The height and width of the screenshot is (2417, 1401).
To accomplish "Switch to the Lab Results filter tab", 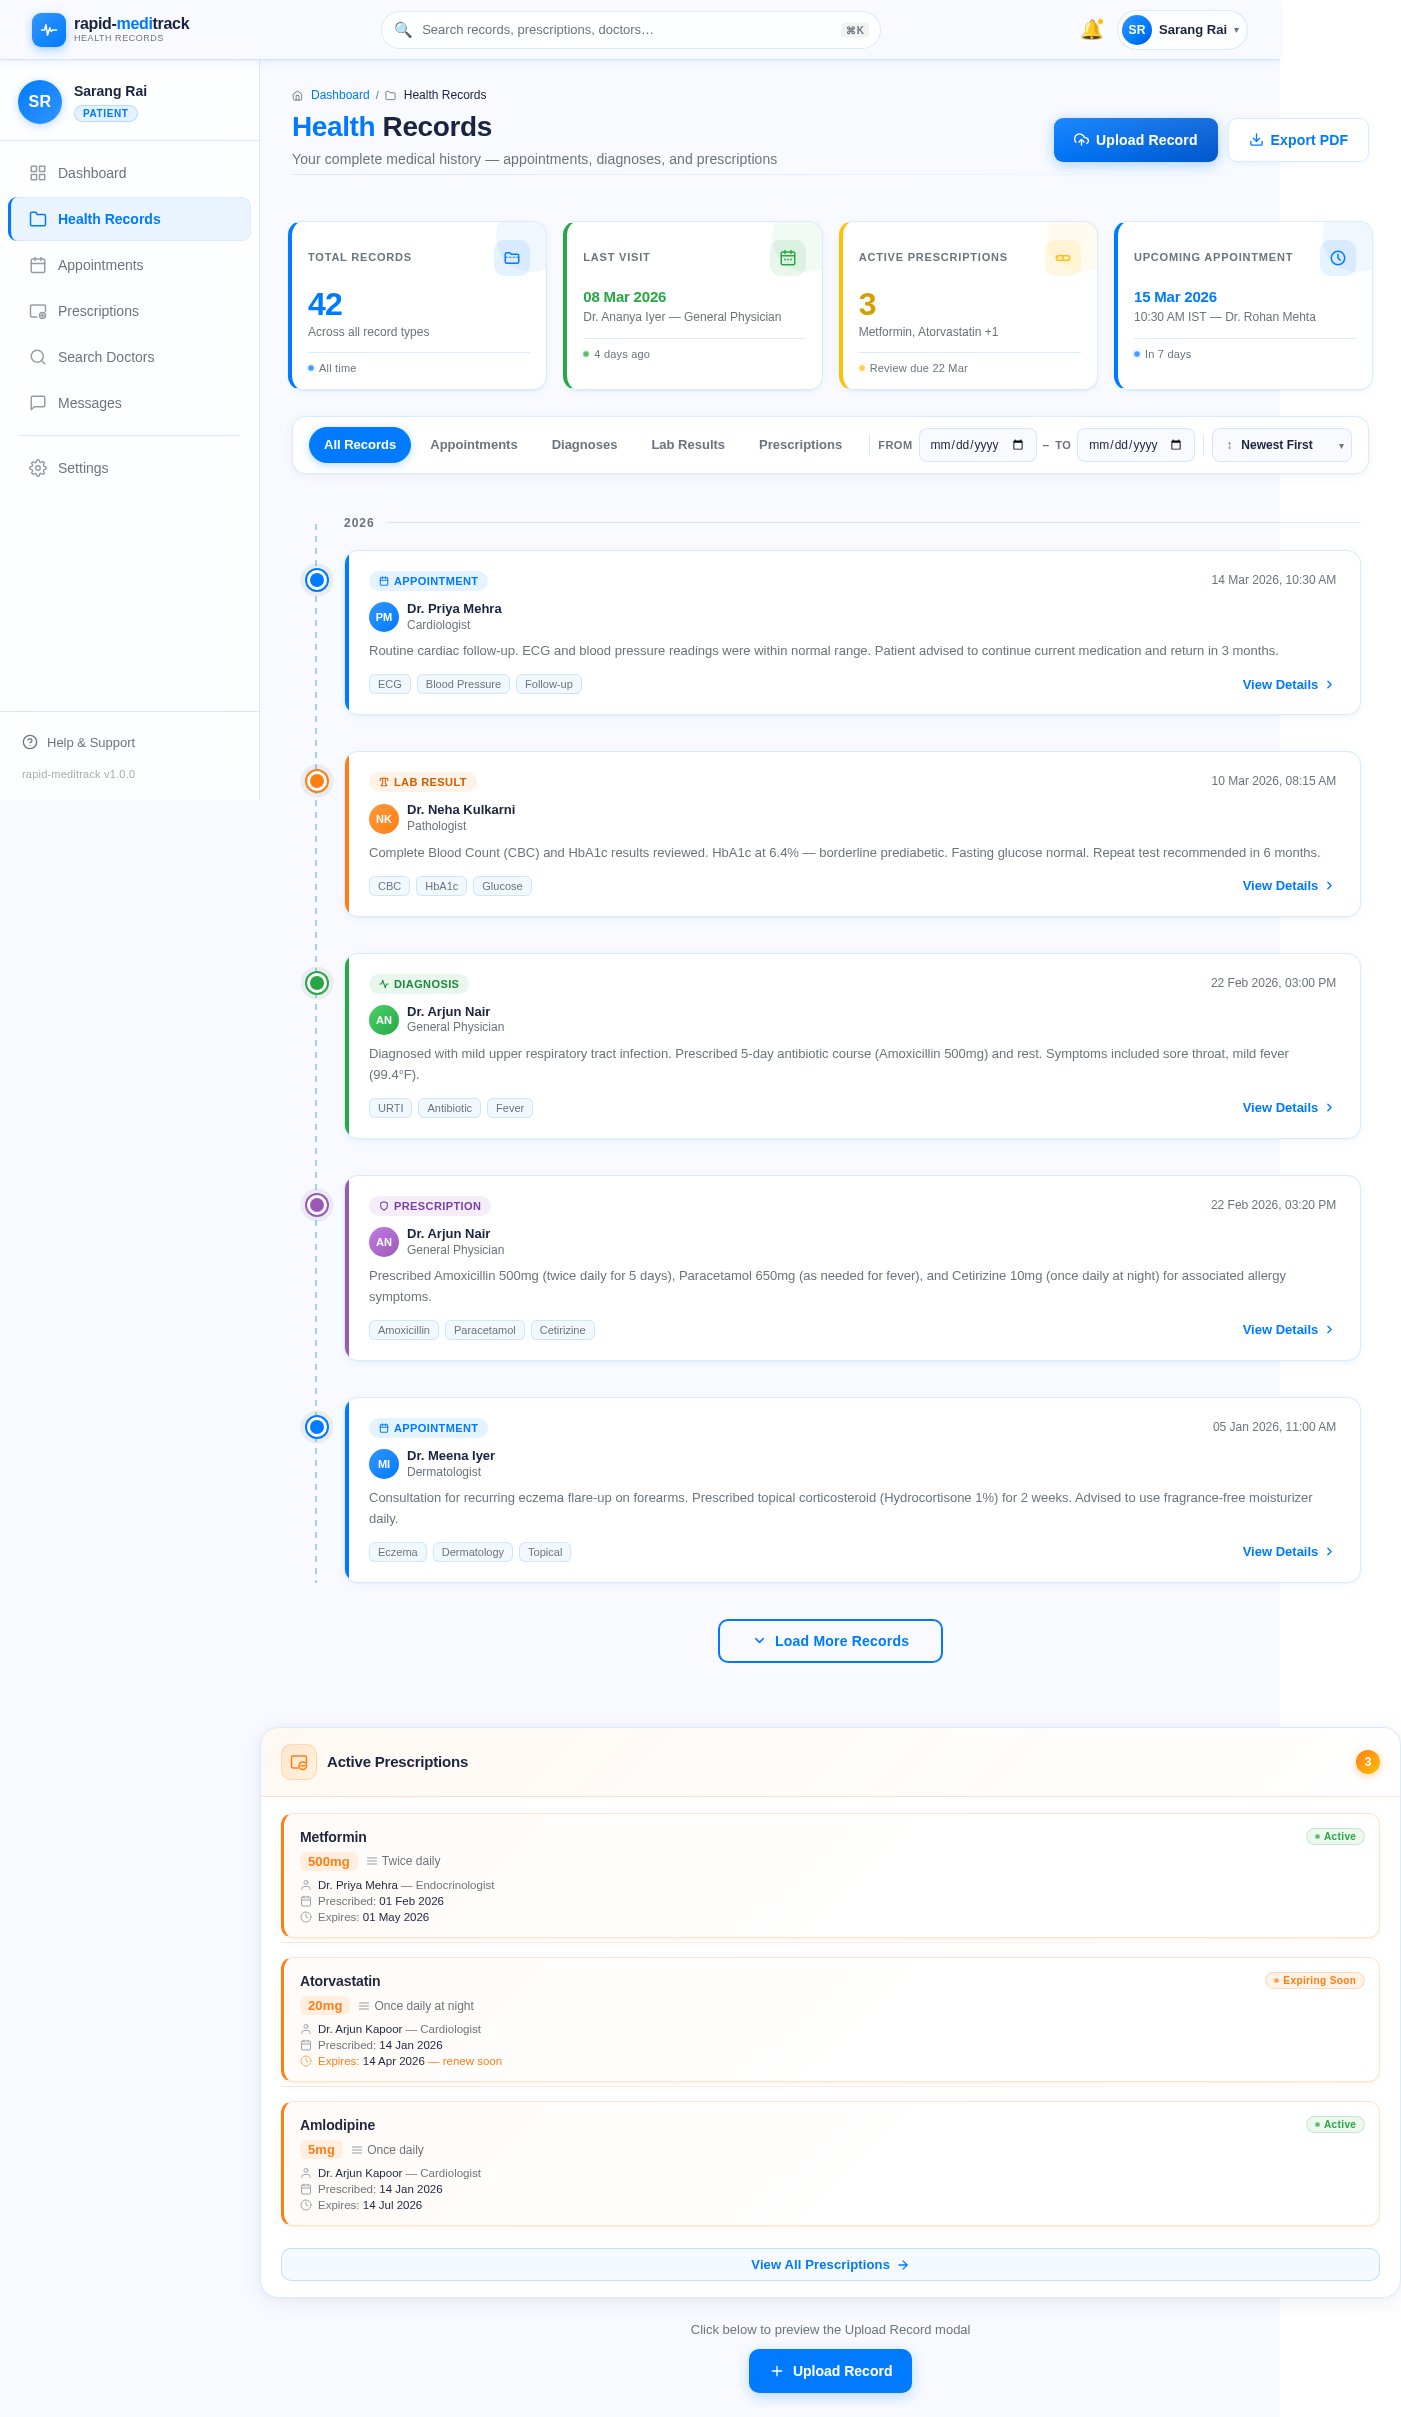I will point(687,445).
